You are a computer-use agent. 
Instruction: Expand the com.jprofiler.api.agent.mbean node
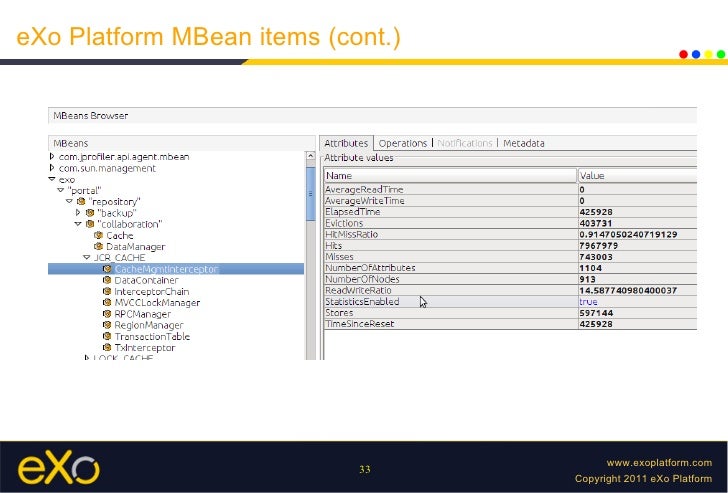tap(52, 156)
